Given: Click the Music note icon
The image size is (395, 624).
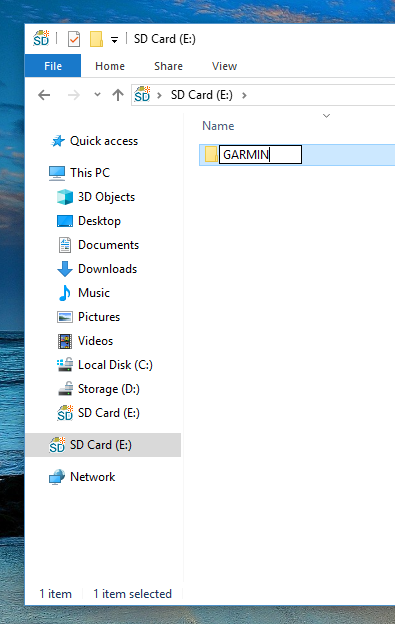Looking at the screenshot, I should point(65,293).
